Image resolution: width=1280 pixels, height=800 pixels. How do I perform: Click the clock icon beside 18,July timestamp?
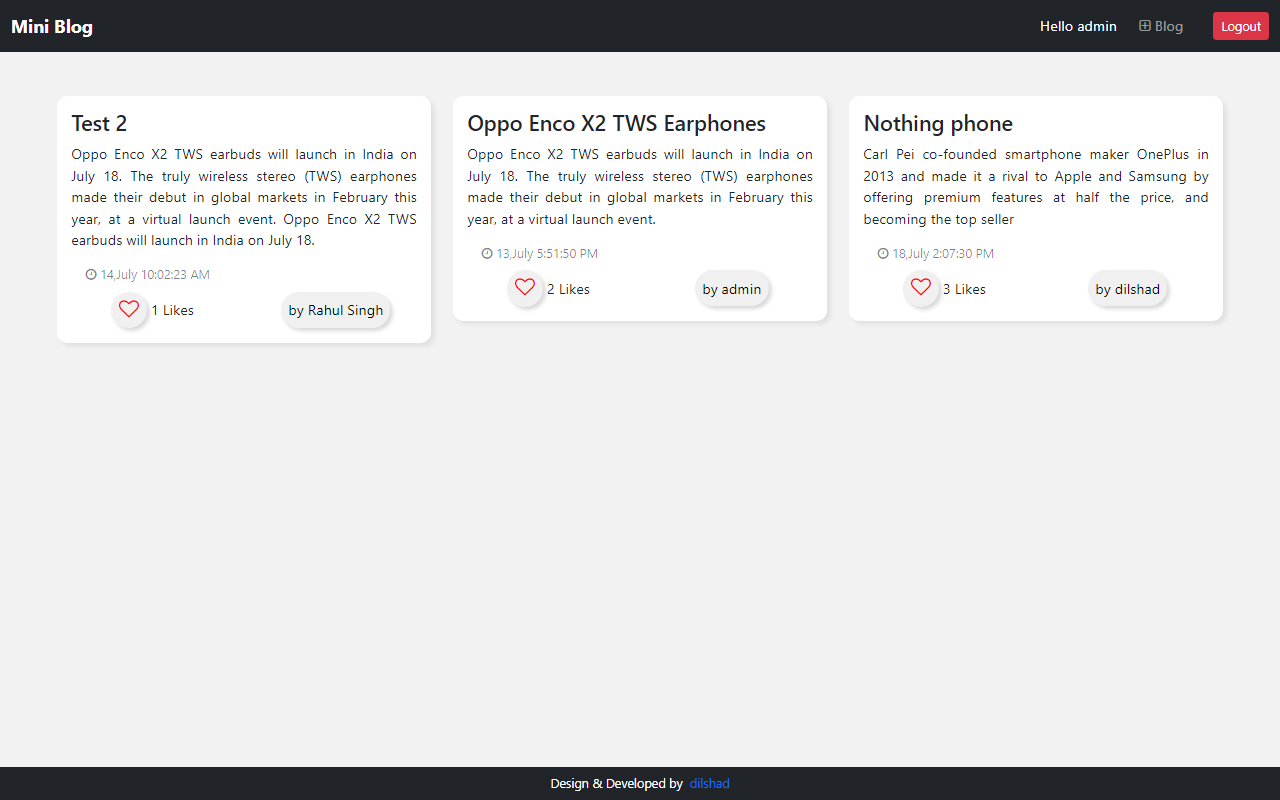coord(883,253)
